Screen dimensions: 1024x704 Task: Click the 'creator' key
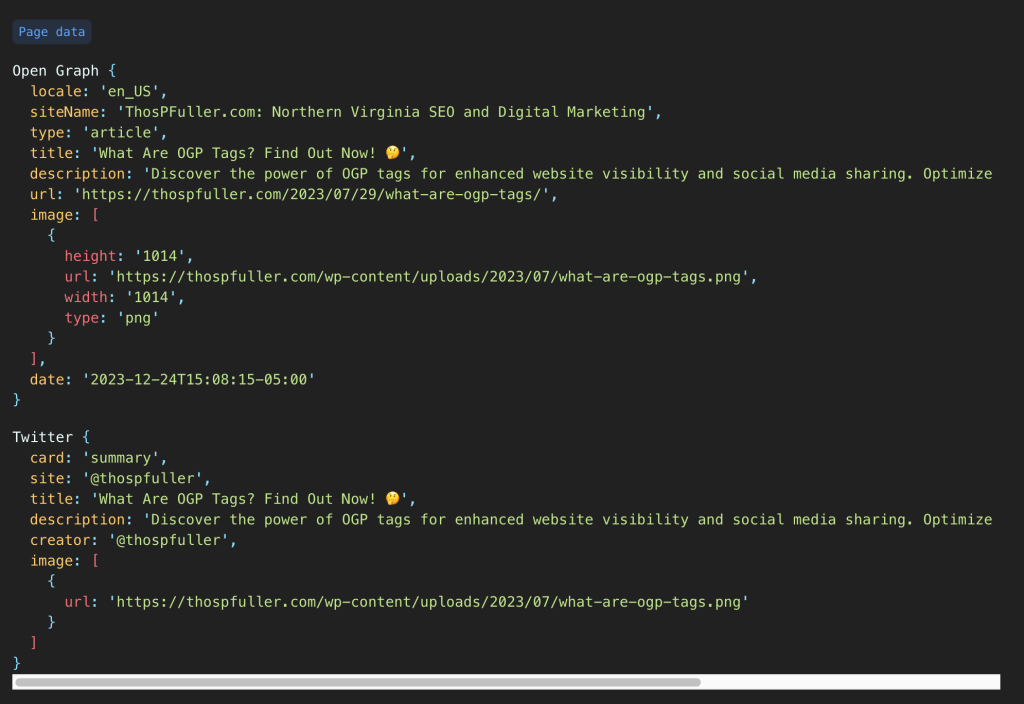60,540
